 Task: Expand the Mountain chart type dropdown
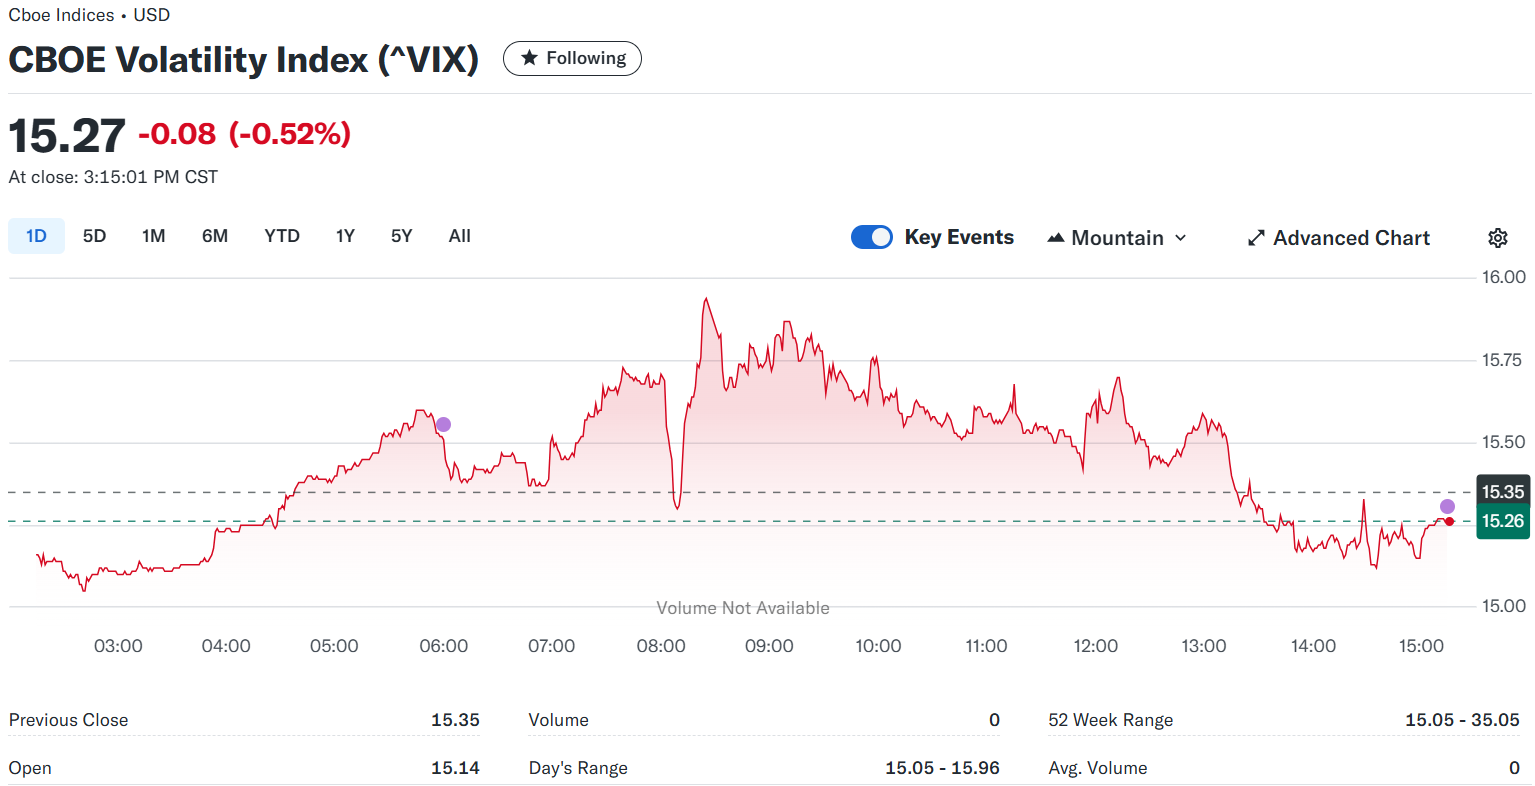pyautogui.click(x=1117, y=238)
